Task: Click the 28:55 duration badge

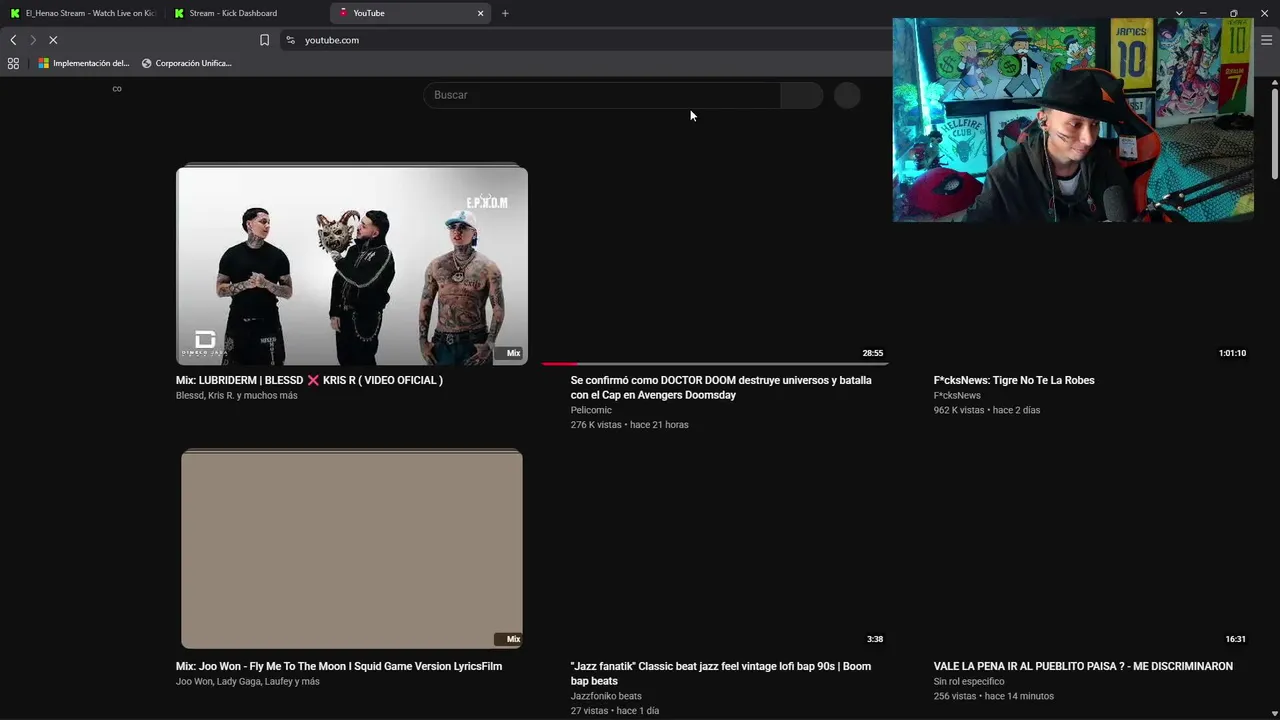Action: click(x=873, y=353)
